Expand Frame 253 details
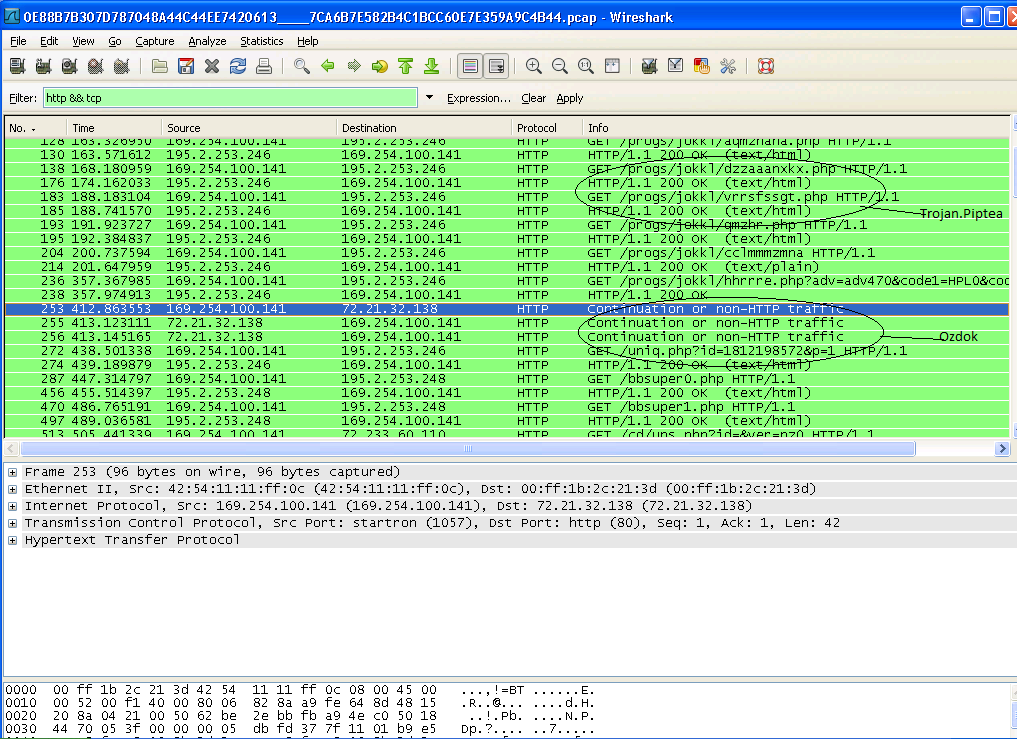The image size is (1017, 739). pos(12,472)
